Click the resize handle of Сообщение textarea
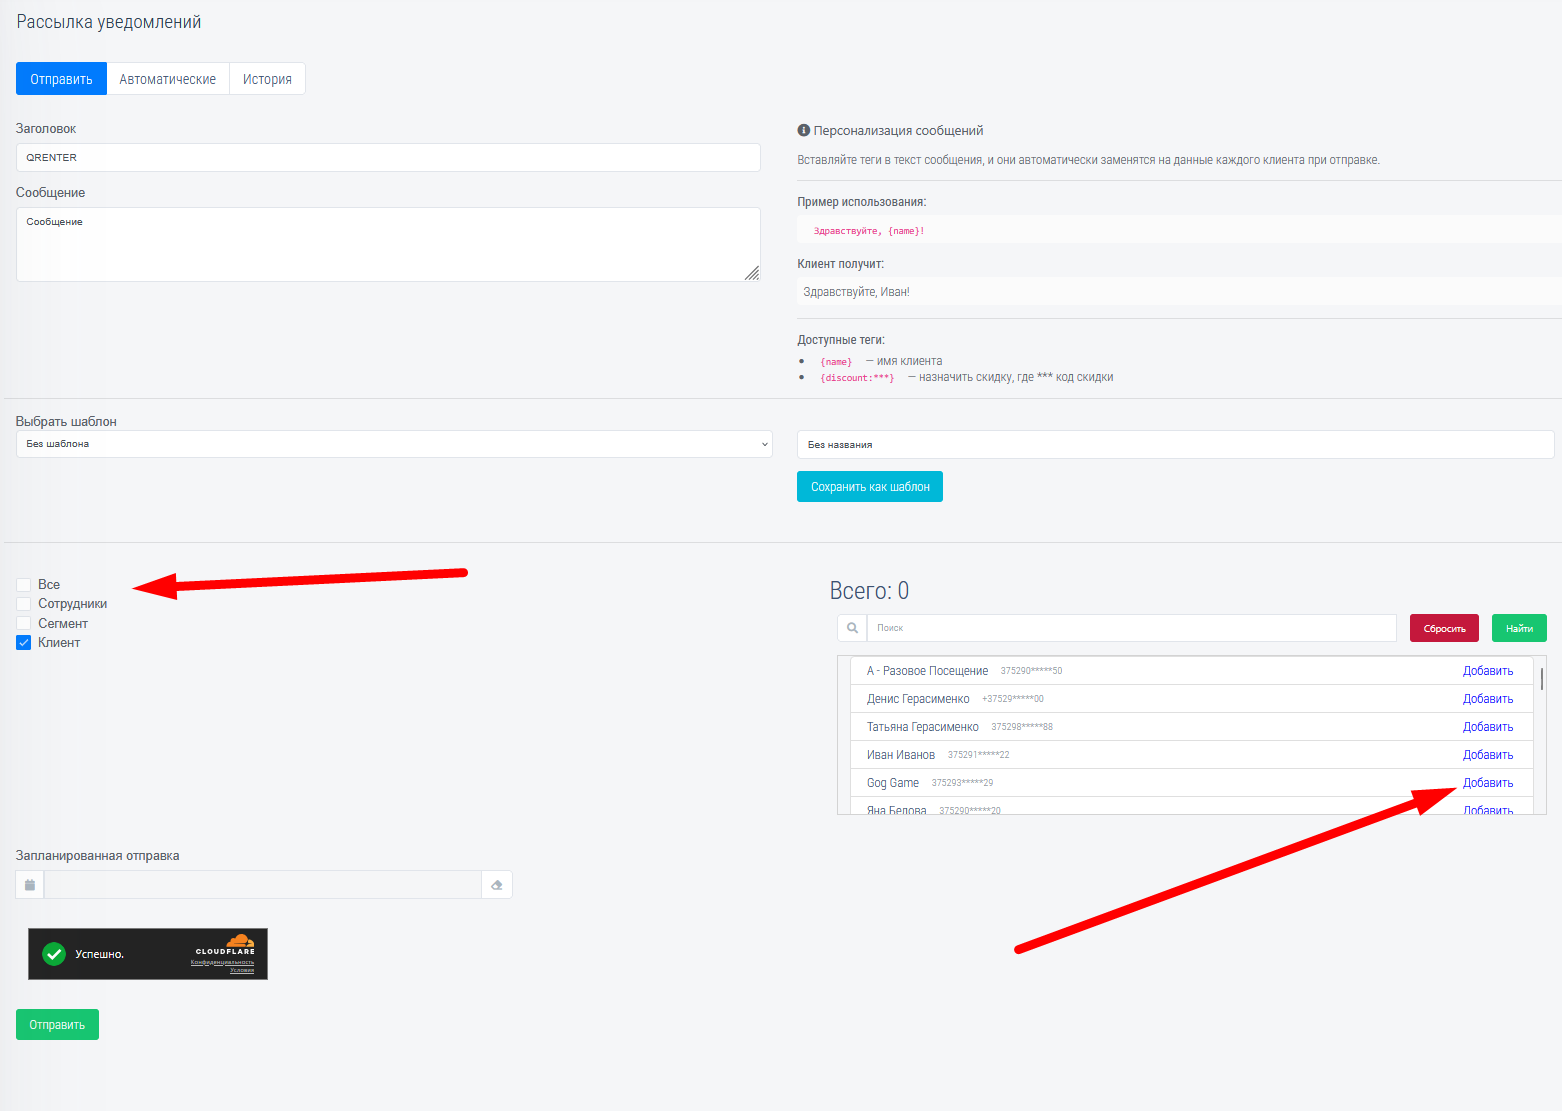Screen dimensions: 1562x1111 coord(752,273)
